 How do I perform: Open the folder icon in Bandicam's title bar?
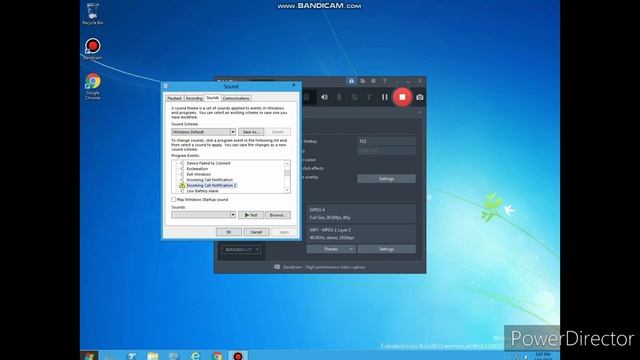click(362, 81)
